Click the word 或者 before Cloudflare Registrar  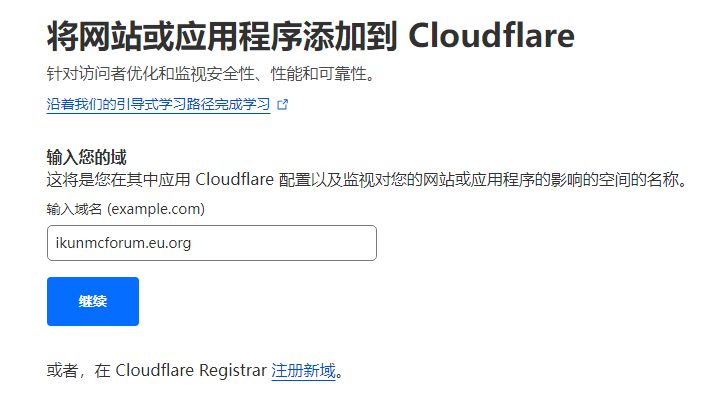[62, 371]
